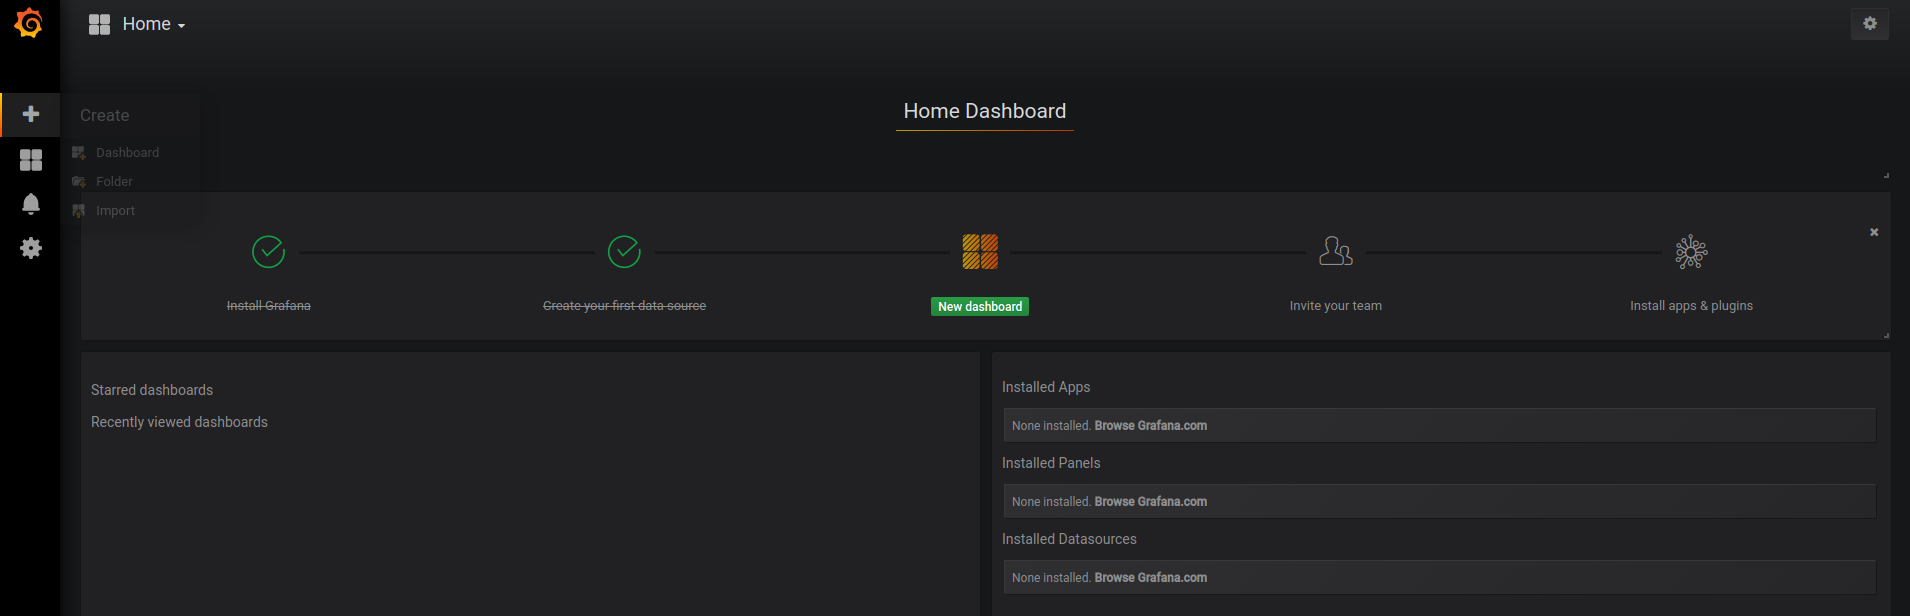This screenshot has height=616, width=1910.
Task: Click the Invite your team users icon
Action: tap(1336, 251)
